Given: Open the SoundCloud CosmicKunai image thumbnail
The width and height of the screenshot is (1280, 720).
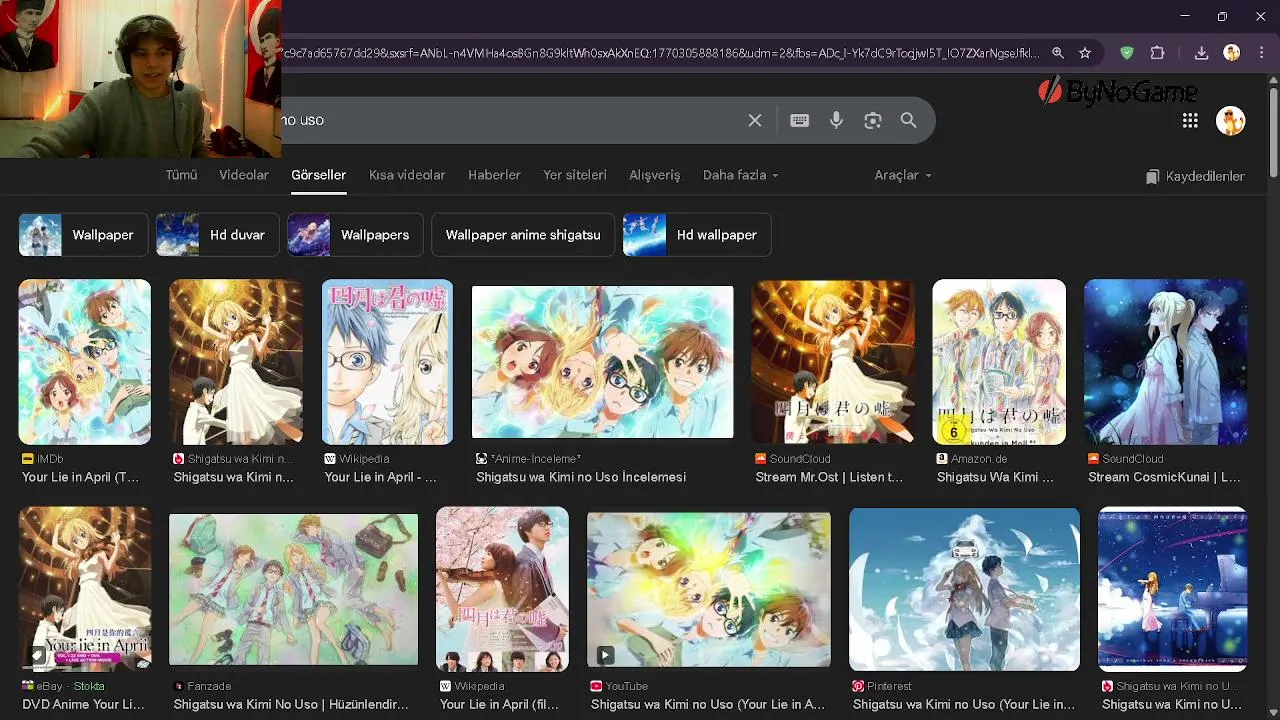Looking at the screenshot, I should [1165, 362].
